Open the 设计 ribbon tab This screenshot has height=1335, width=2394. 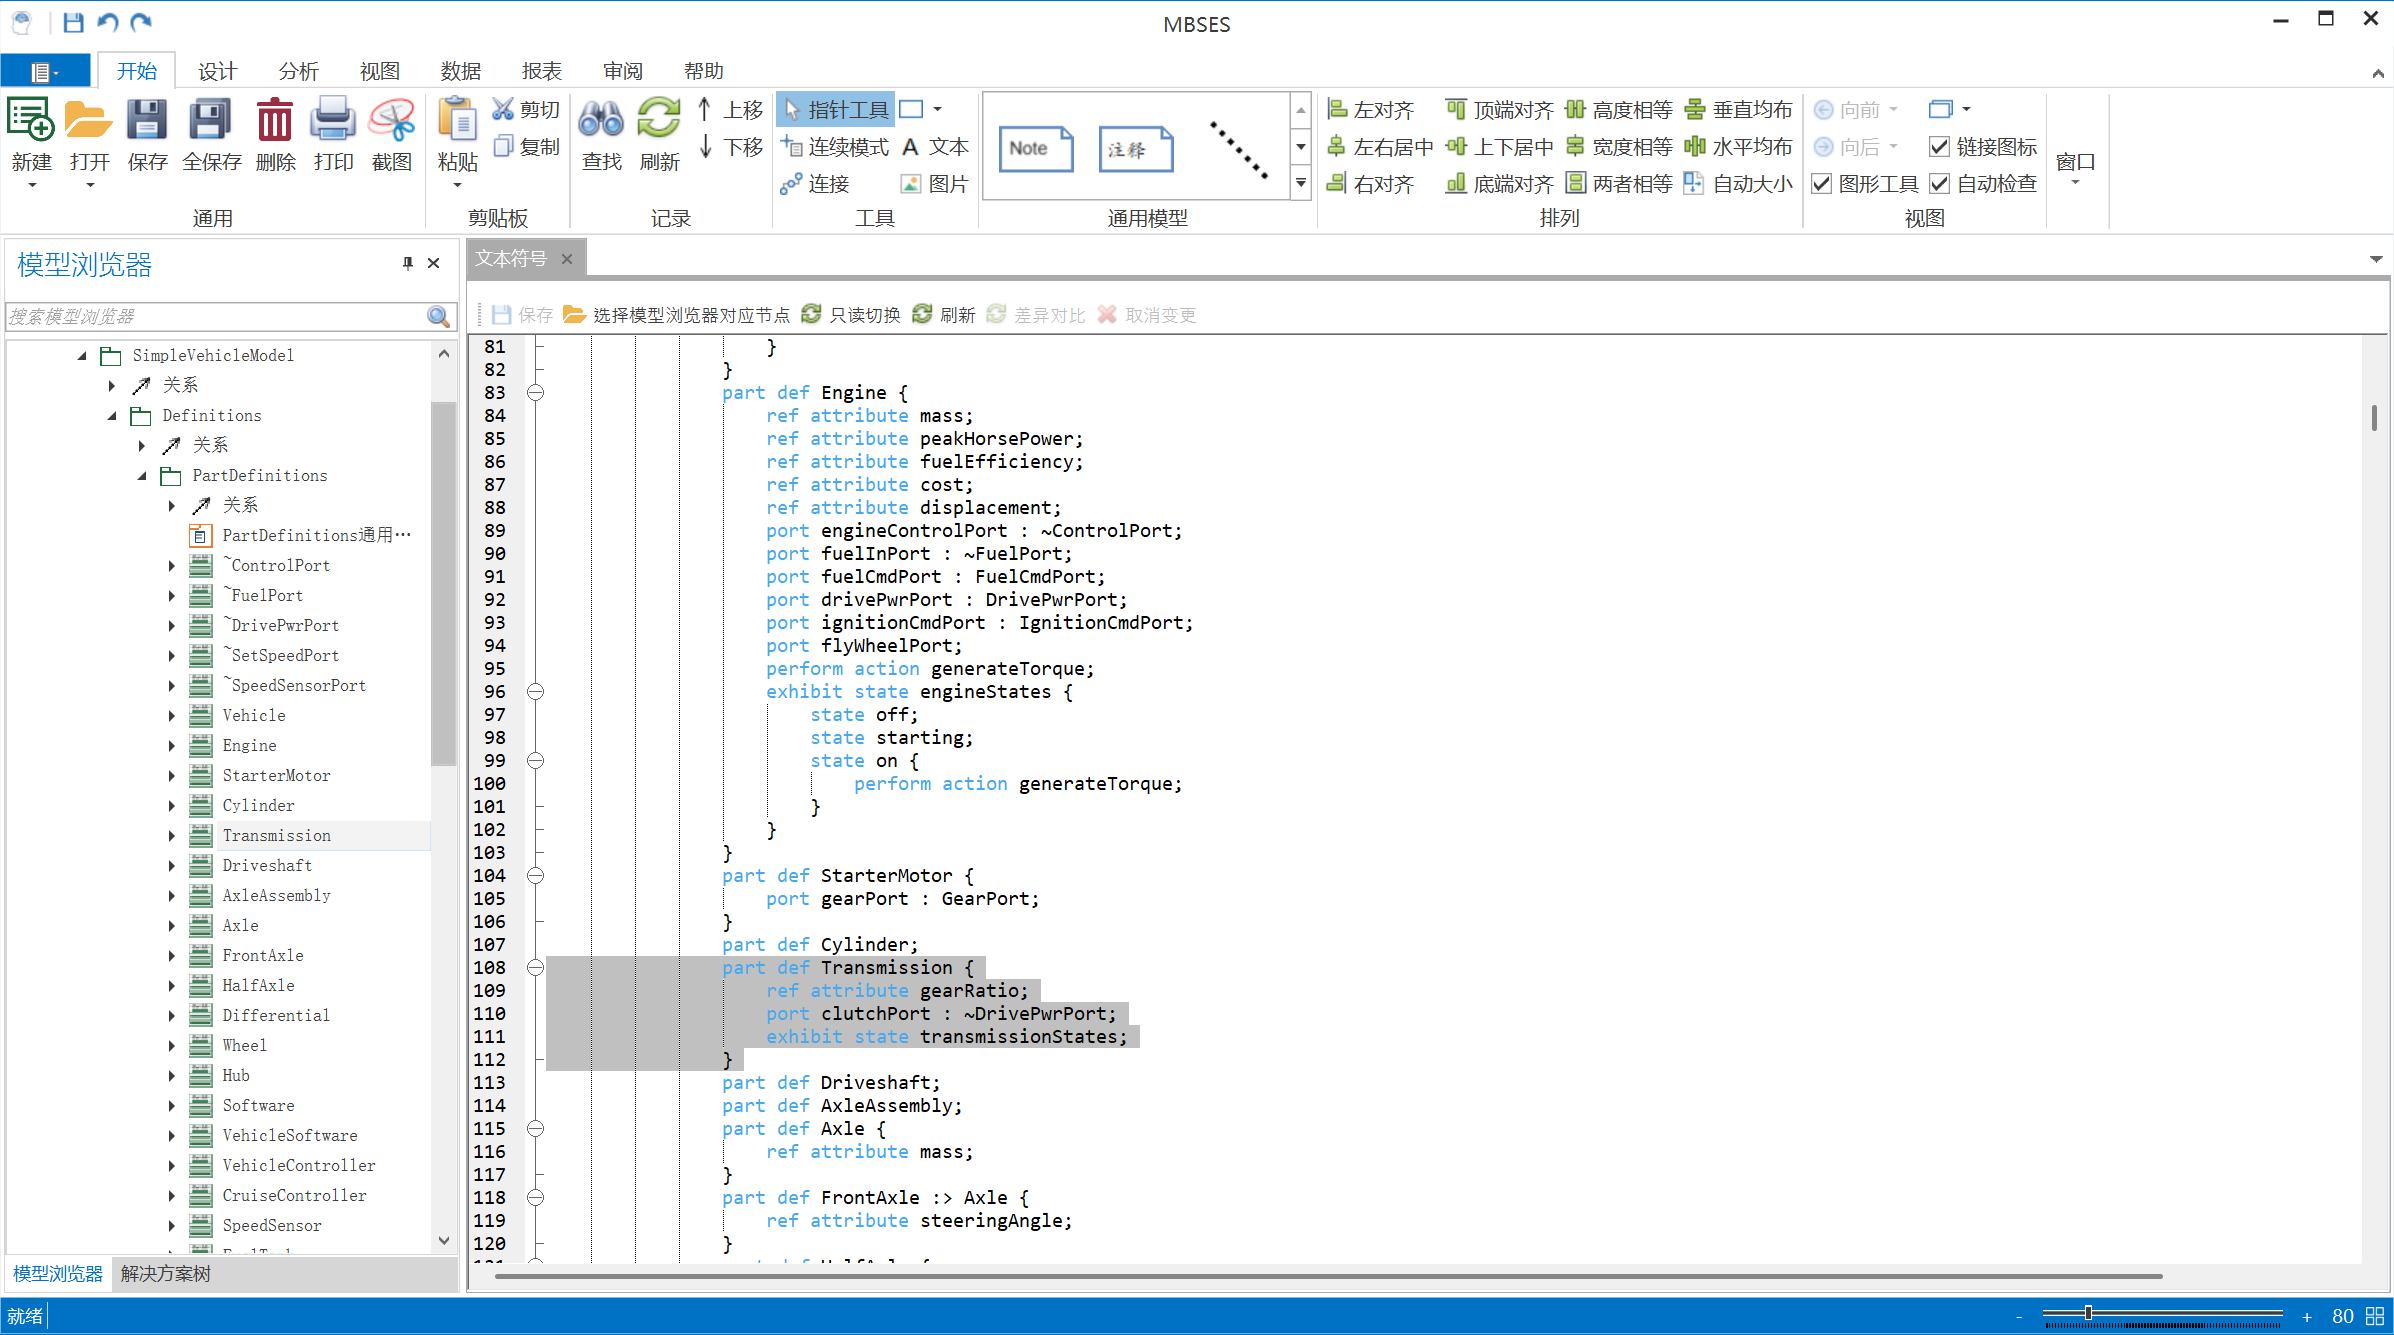(x=217, y=71)
